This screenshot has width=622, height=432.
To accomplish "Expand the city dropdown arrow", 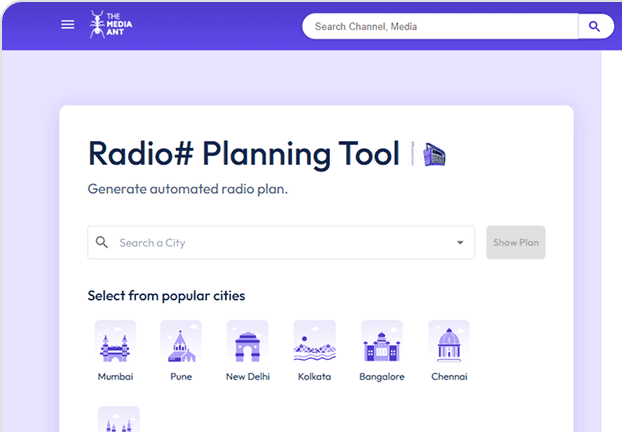I will click(460, 242).
